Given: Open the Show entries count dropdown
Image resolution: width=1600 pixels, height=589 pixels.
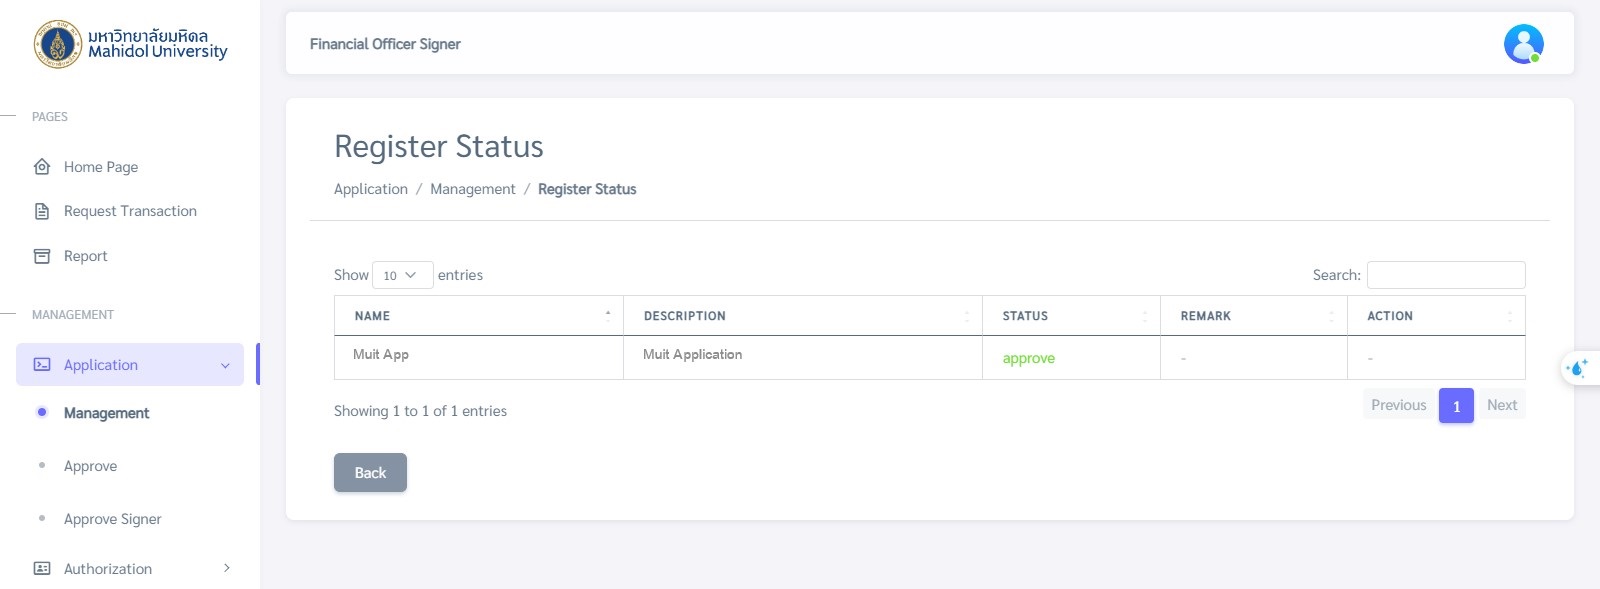Looking at the screenshot, I should coord(402,275).
